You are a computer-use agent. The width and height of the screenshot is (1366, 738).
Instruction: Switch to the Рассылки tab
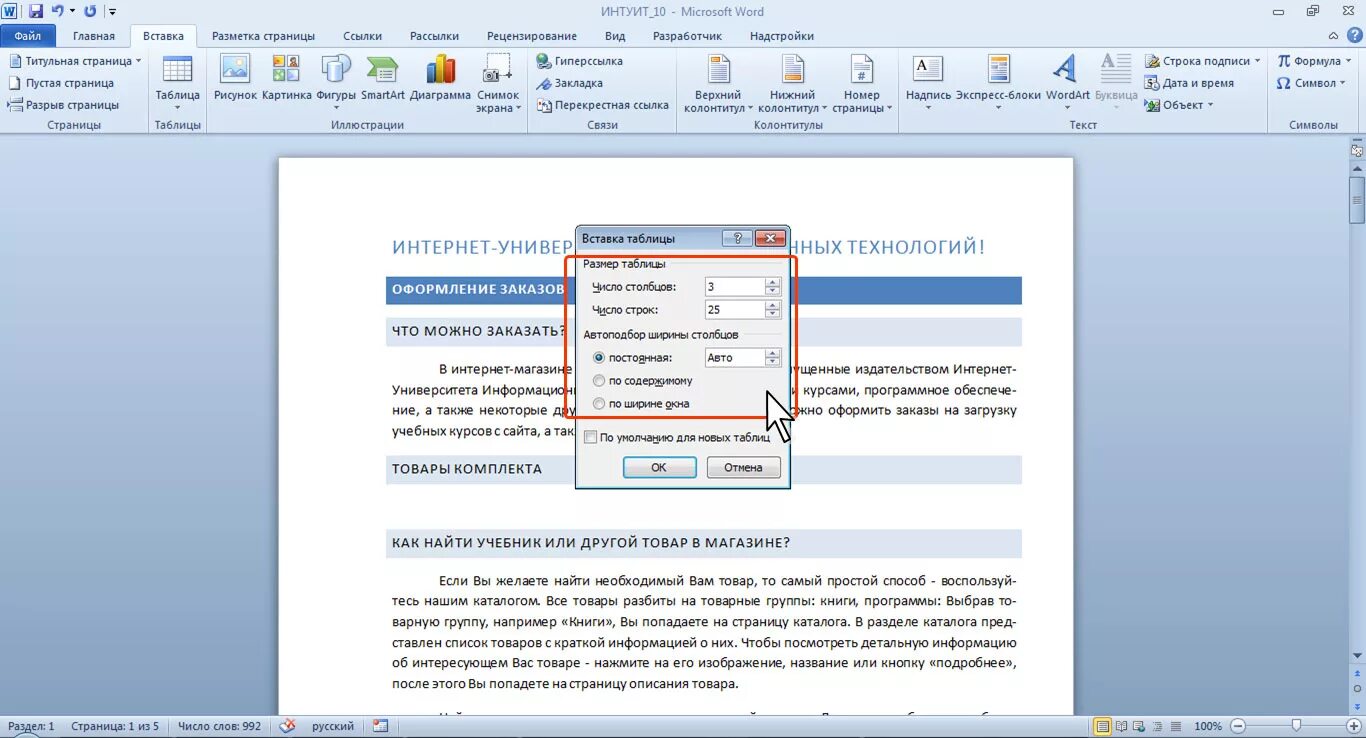434,36
